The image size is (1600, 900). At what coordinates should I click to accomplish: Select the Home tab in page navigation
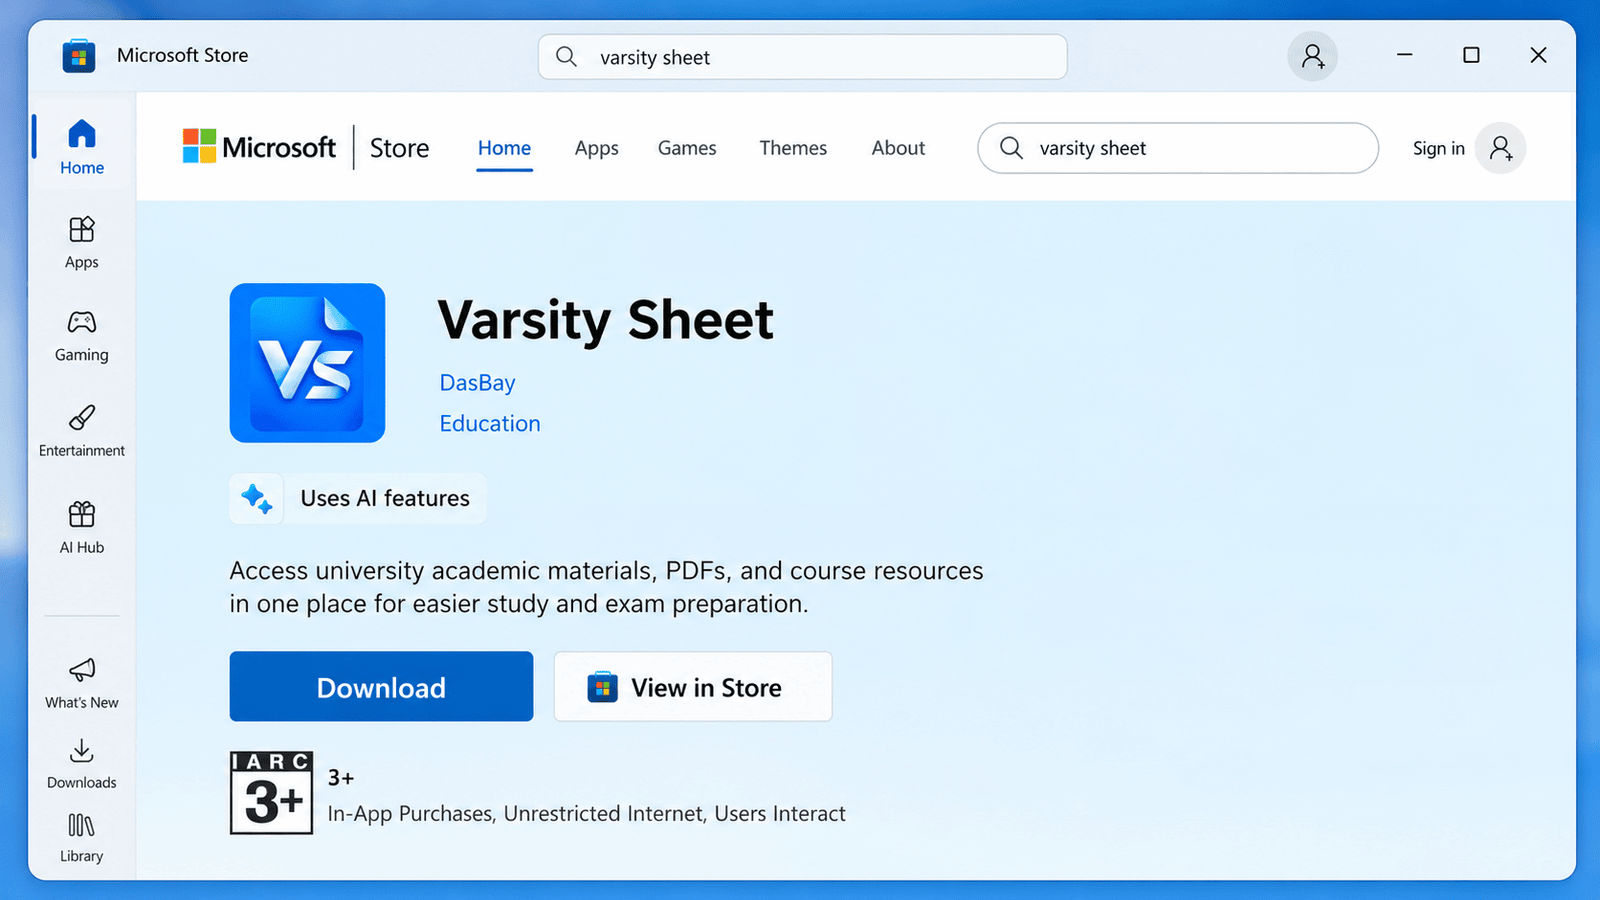[504, 148]
